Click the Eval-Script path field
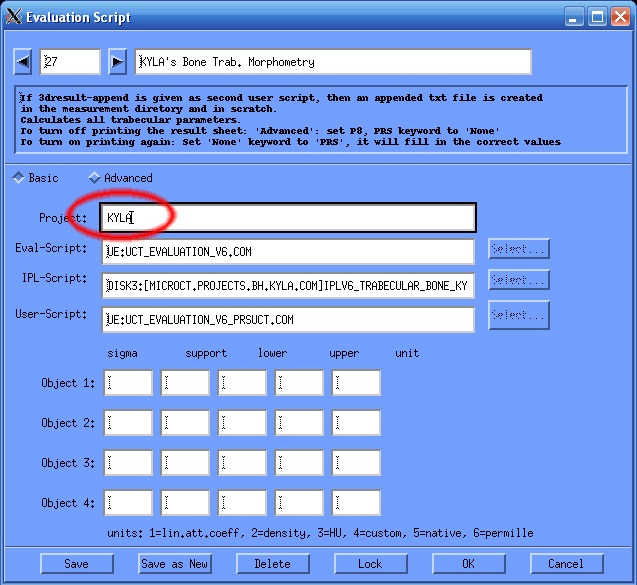The height and width of the screenshot is (585, 637). tap(288, 251)
